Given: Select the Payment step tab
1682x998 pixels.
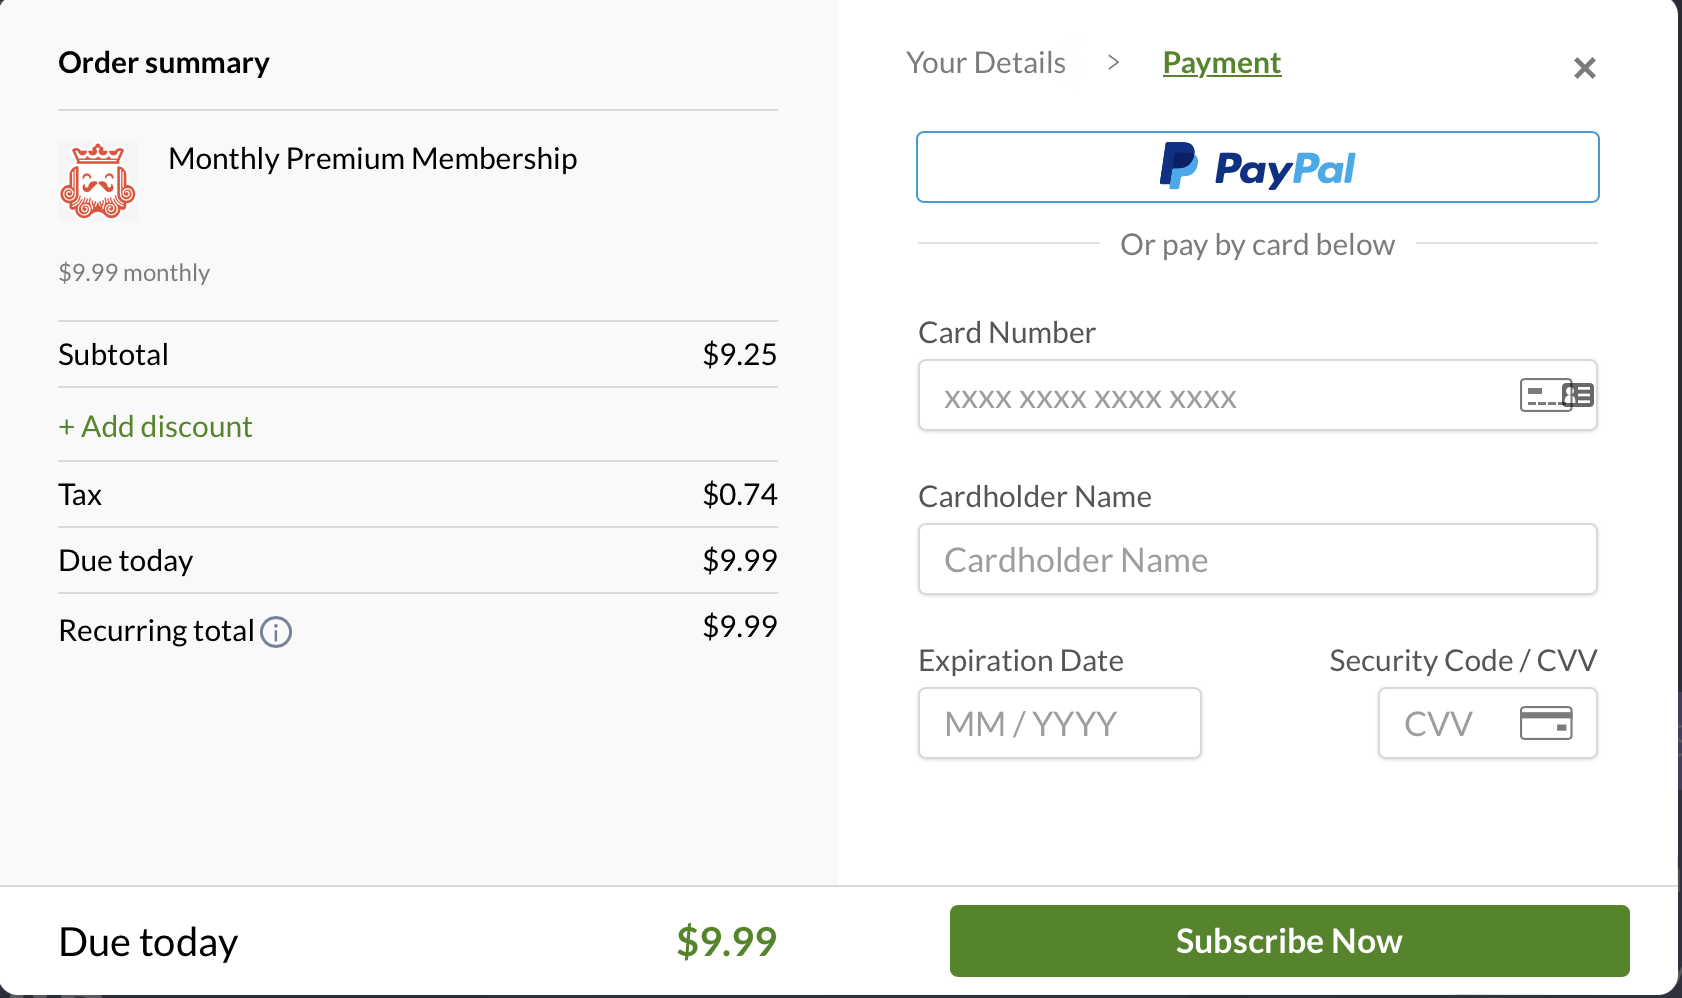Looking at the screenshot, I should click(x=1222, y=63).
